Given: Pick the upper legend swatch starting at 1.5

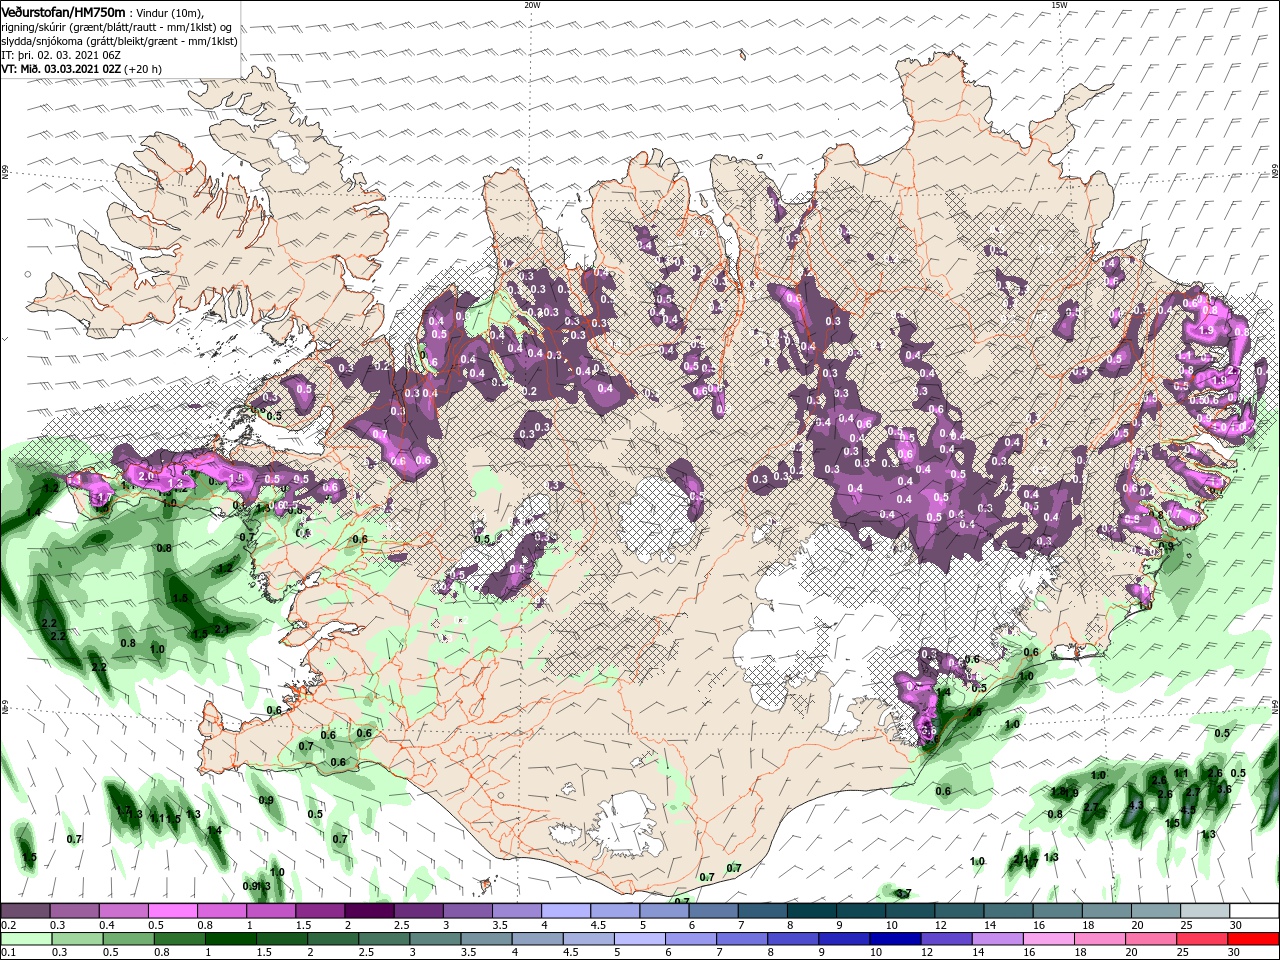Looking at the screenshot, I should point(320,911).
